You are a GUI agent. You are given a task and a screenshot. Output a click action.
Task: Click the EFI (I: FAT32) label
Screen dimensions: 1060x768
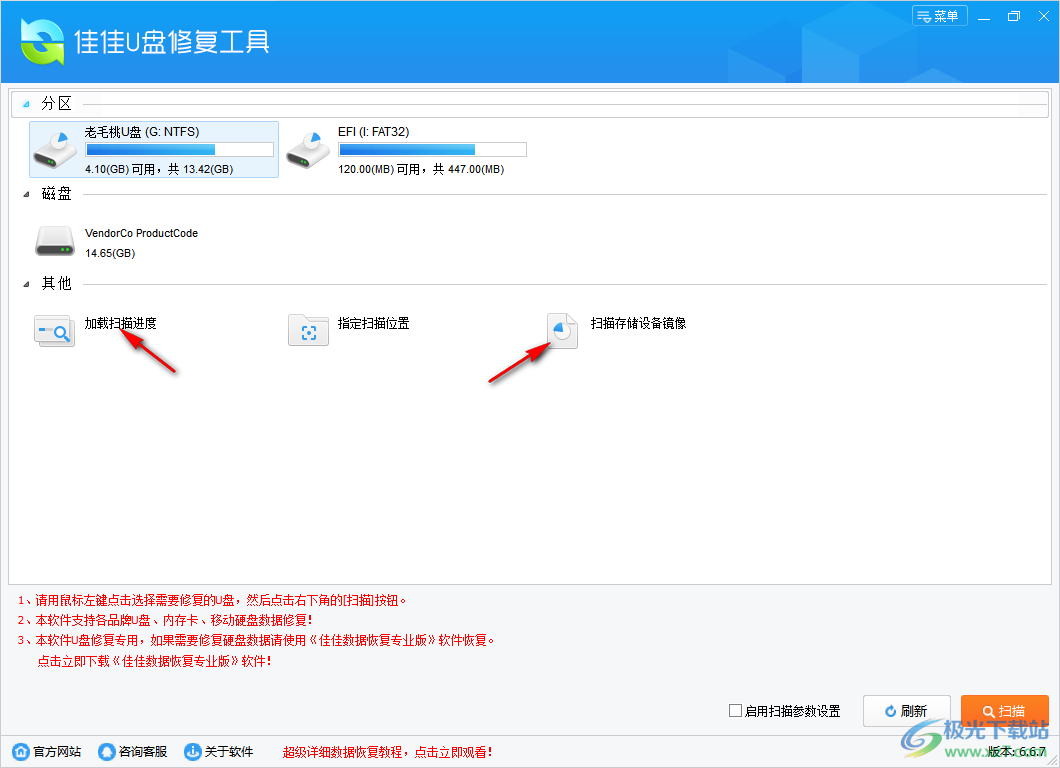coord(374,132)
